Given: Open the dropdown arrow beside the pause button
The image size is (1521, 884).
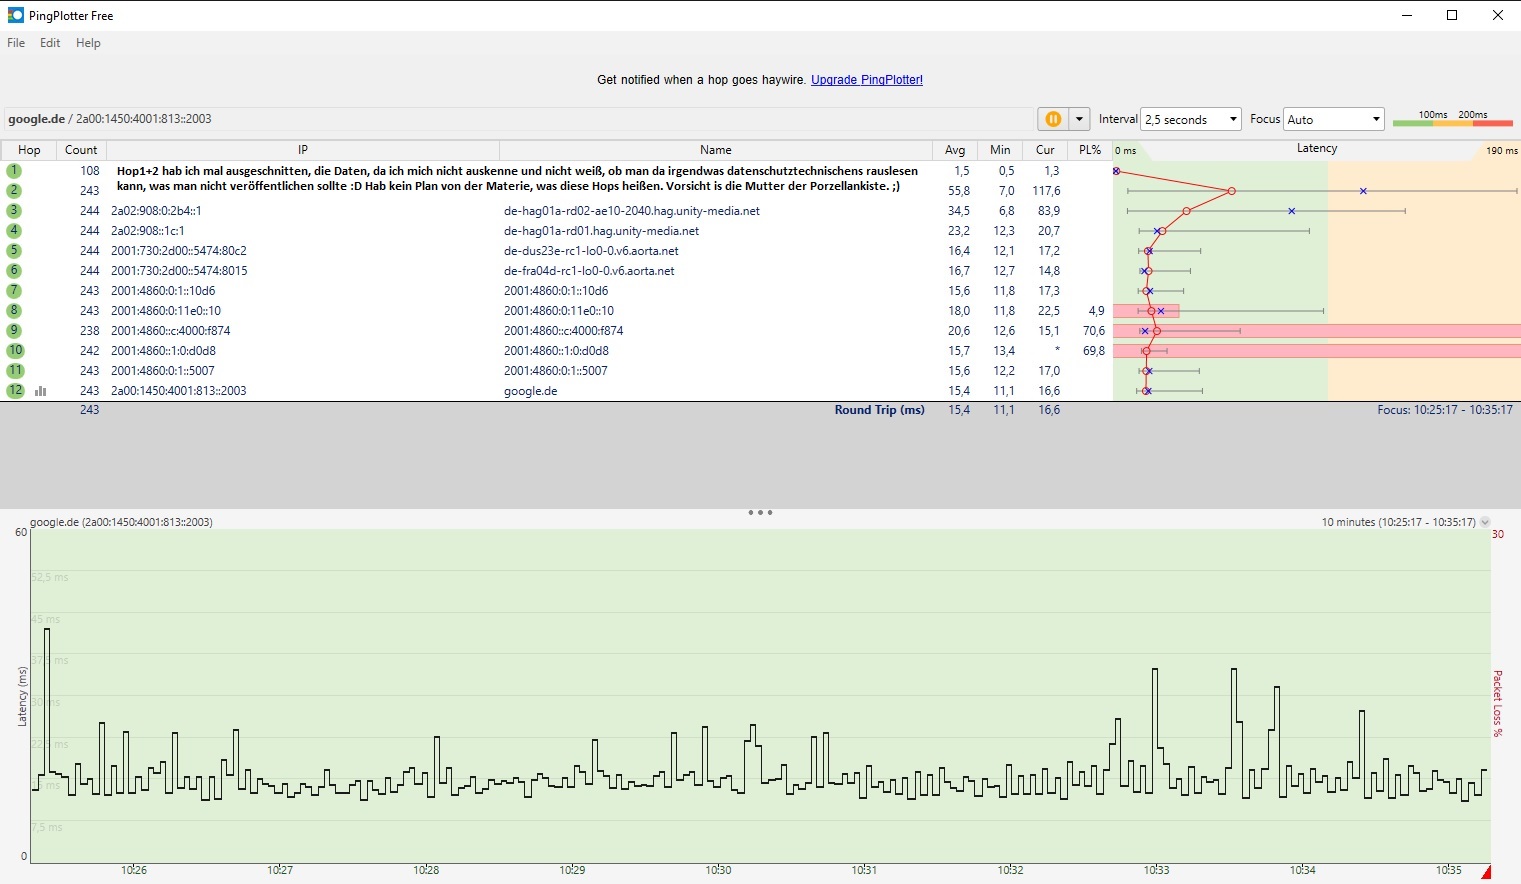Looking at the screenshot, I should [1080, 119].
